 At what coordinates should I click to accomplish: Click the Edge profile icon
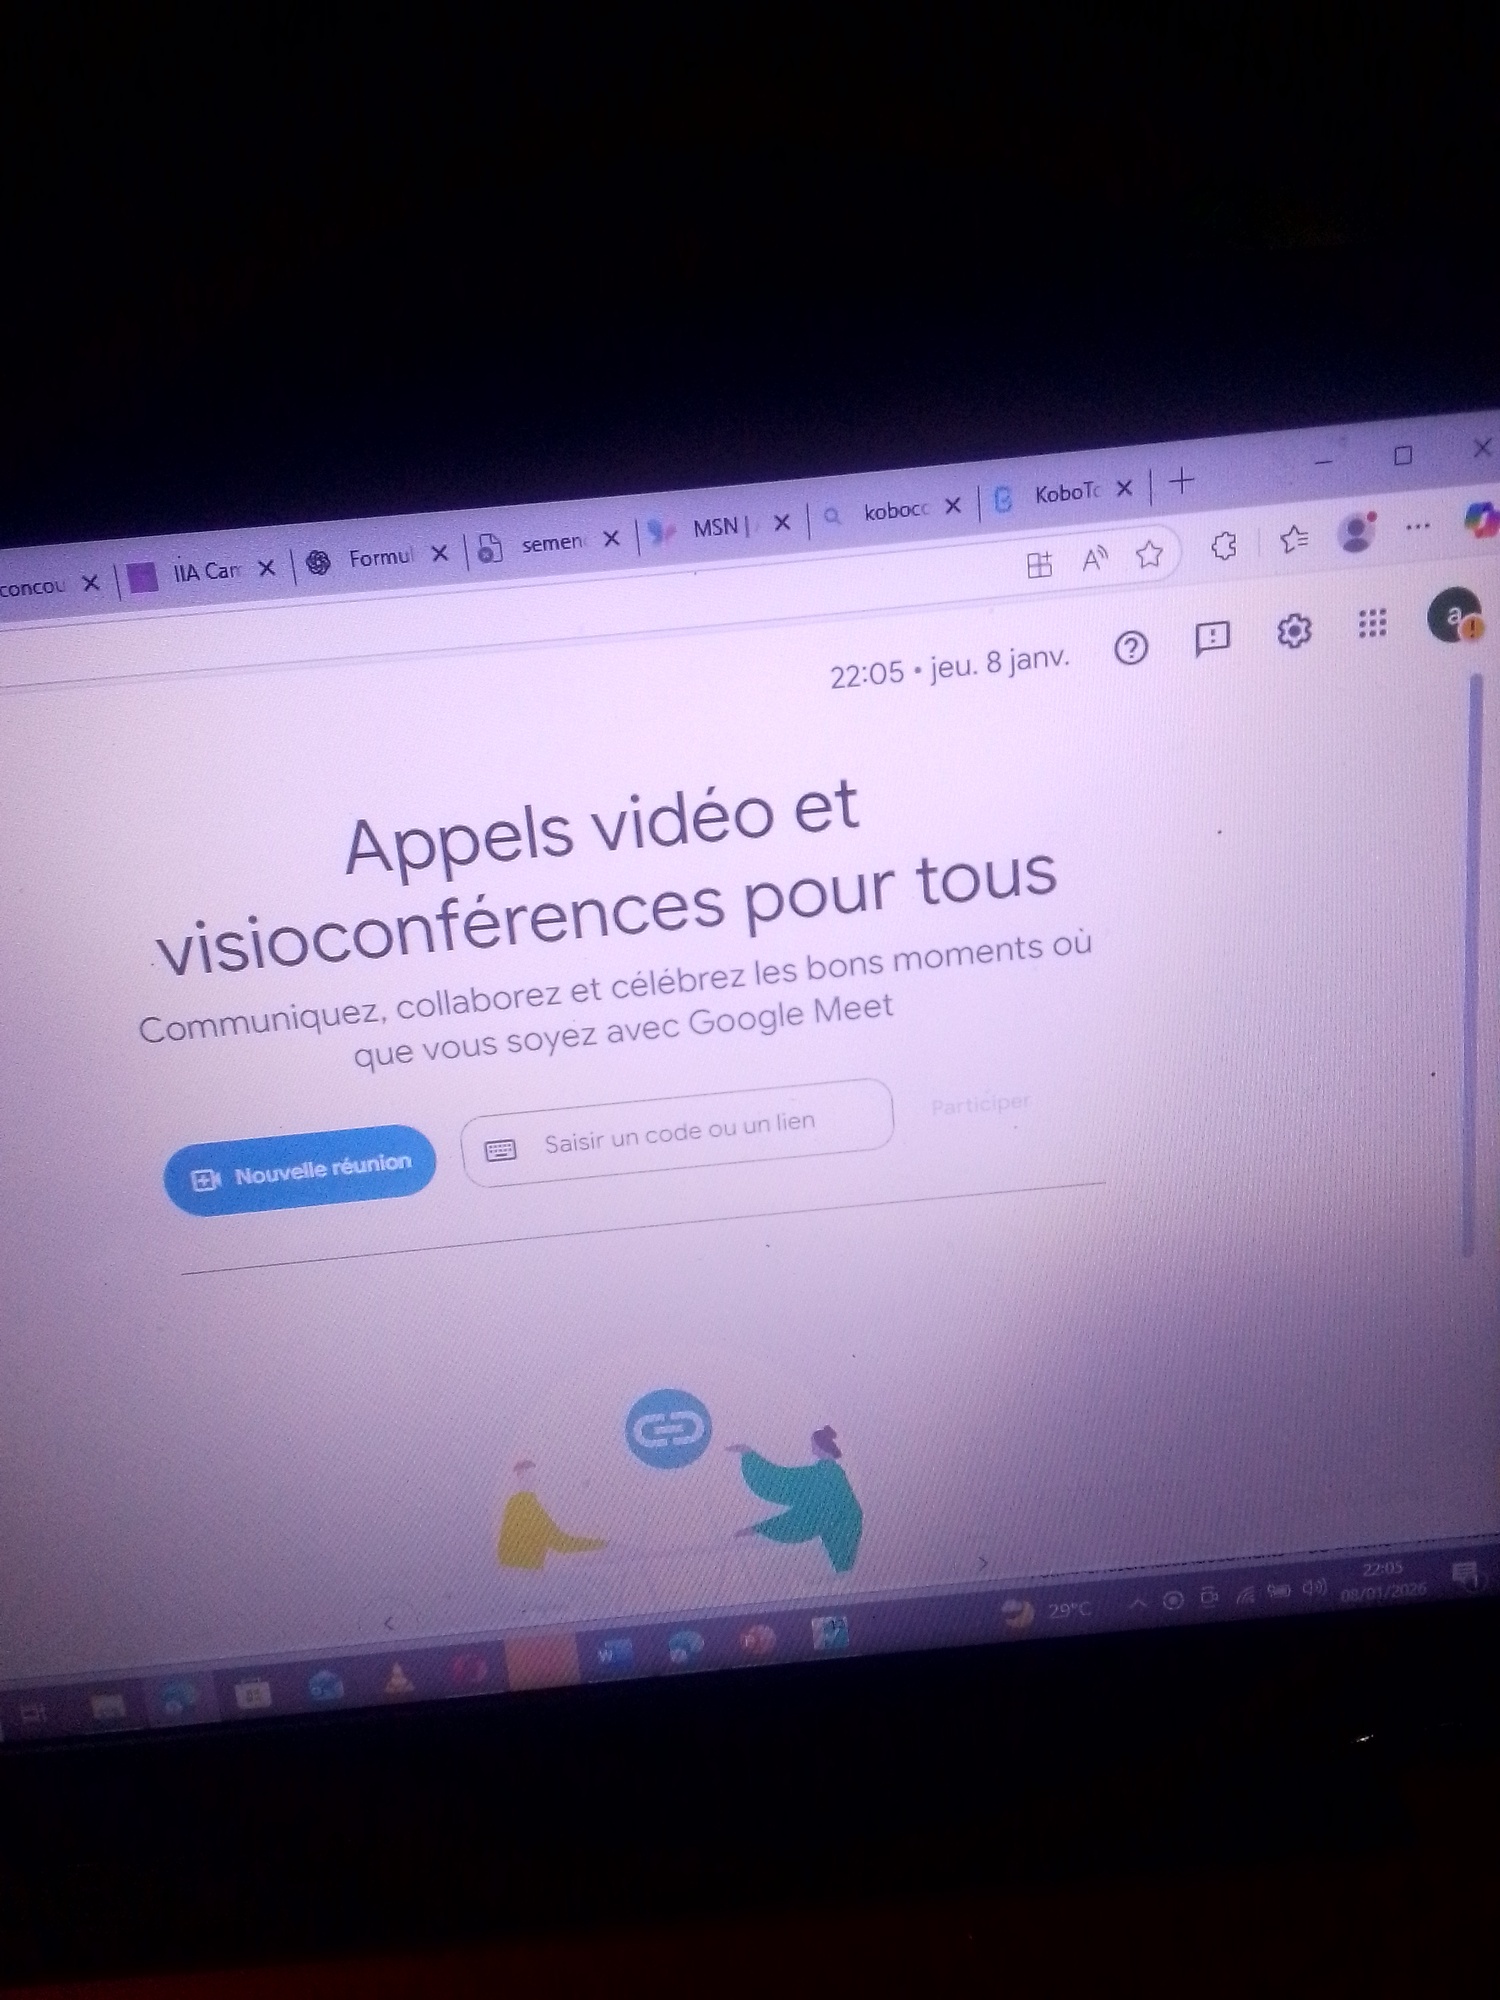pos(1356,533)
